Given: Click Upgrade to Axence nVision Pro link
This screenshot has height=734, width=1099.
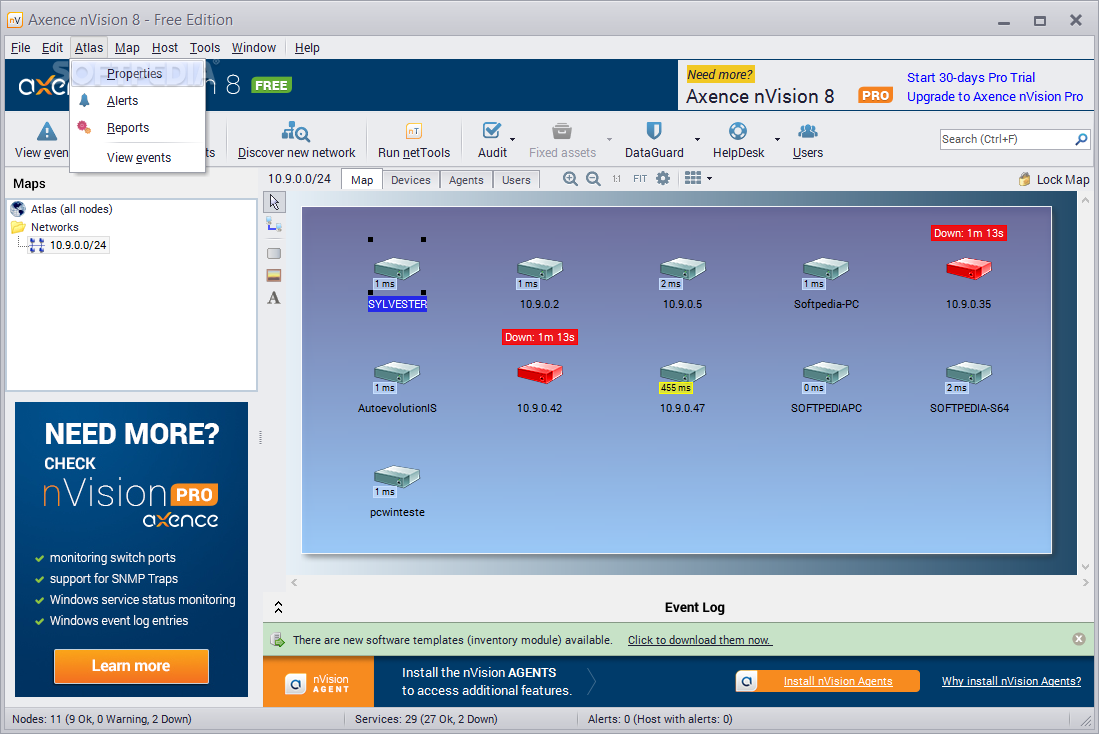Looking at the screenshot, I should point(995,97).
